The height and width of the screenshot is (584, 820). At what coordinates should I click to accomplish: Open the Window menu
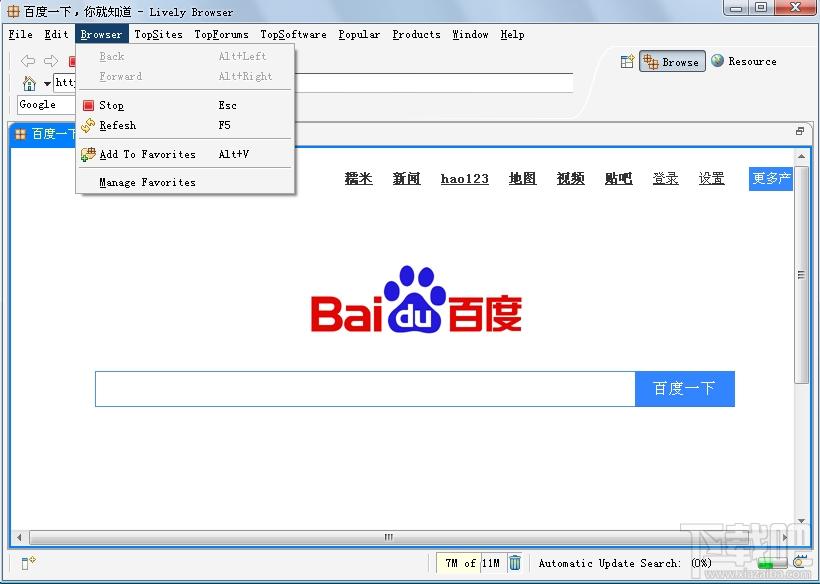point(470,35)
